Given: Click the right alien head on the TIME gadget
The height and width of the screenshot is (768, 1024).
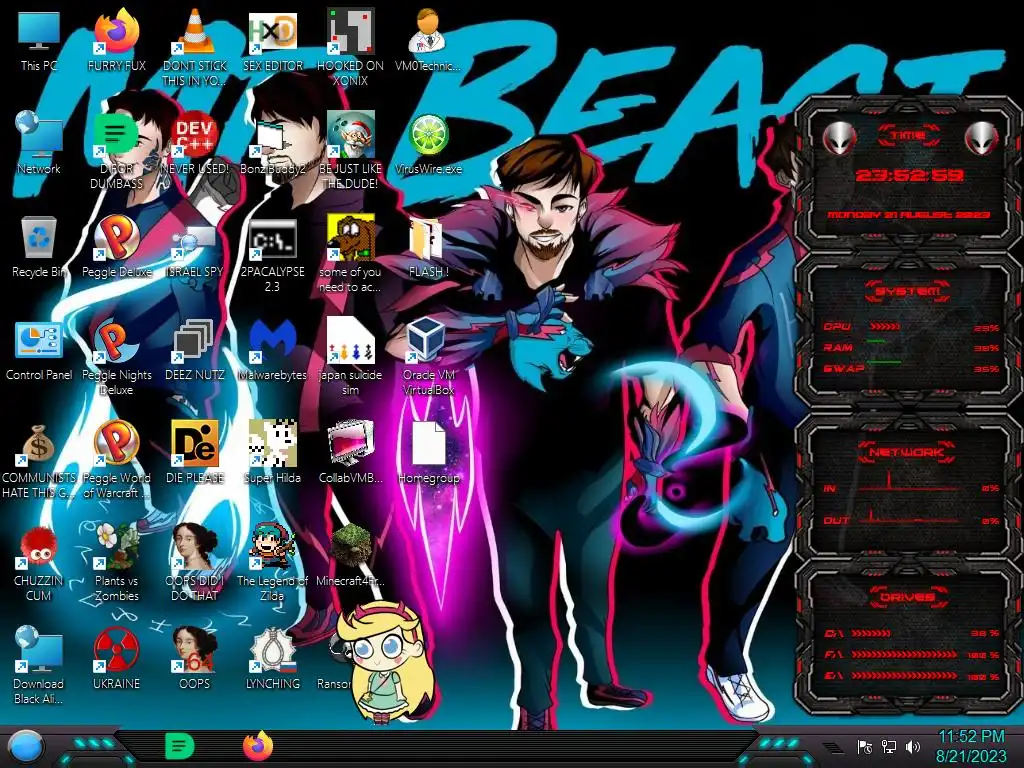Looking at the screenshot, I should [981, 138].
